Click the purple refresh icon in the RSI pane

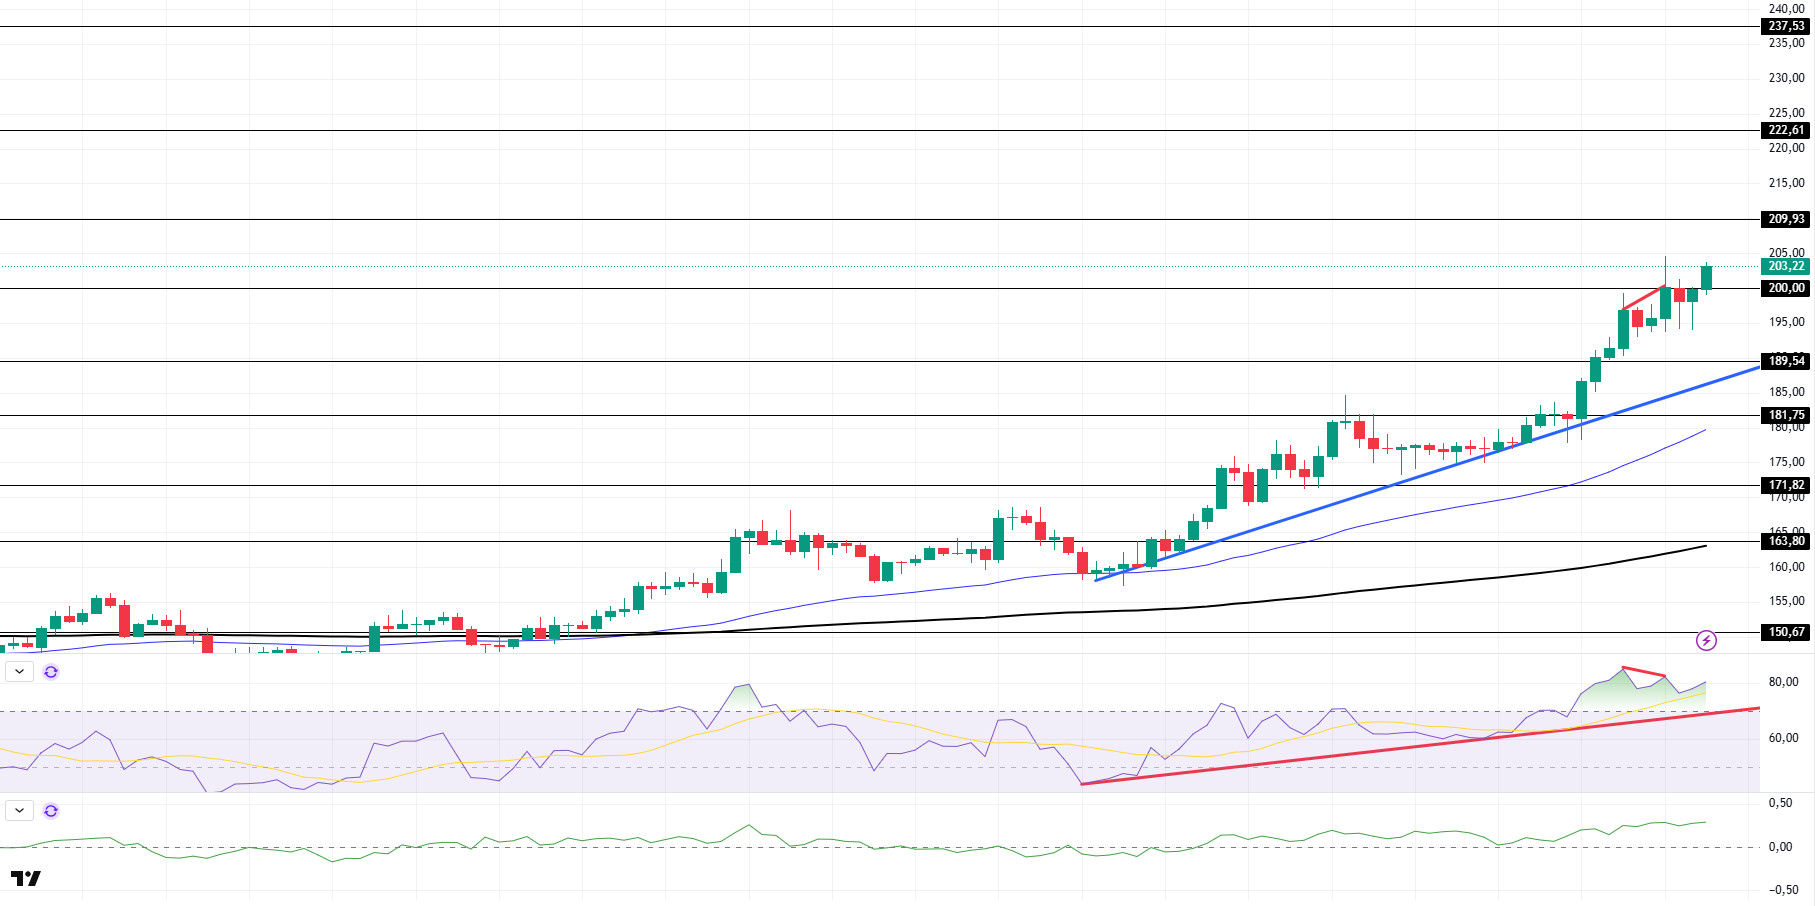pyautogui.click(x=51, y=672)
